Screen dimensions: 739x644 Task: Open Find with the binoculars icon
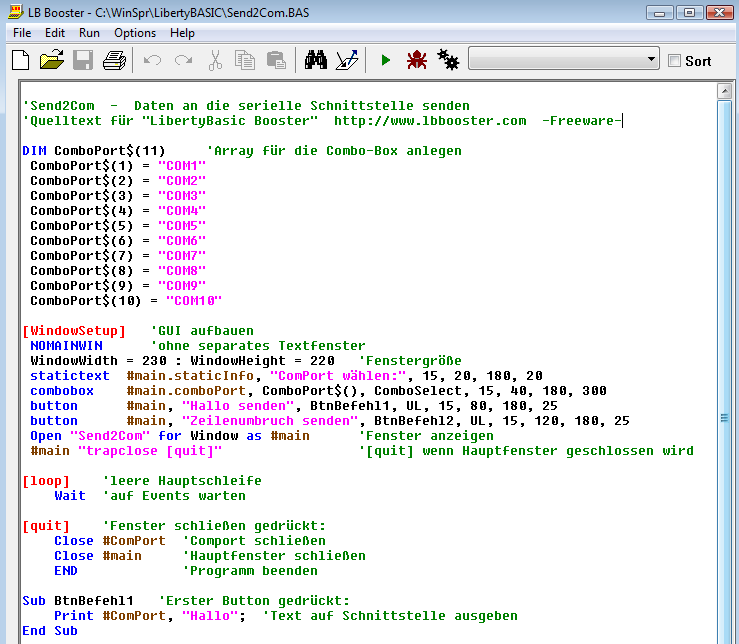pos(316,60)
